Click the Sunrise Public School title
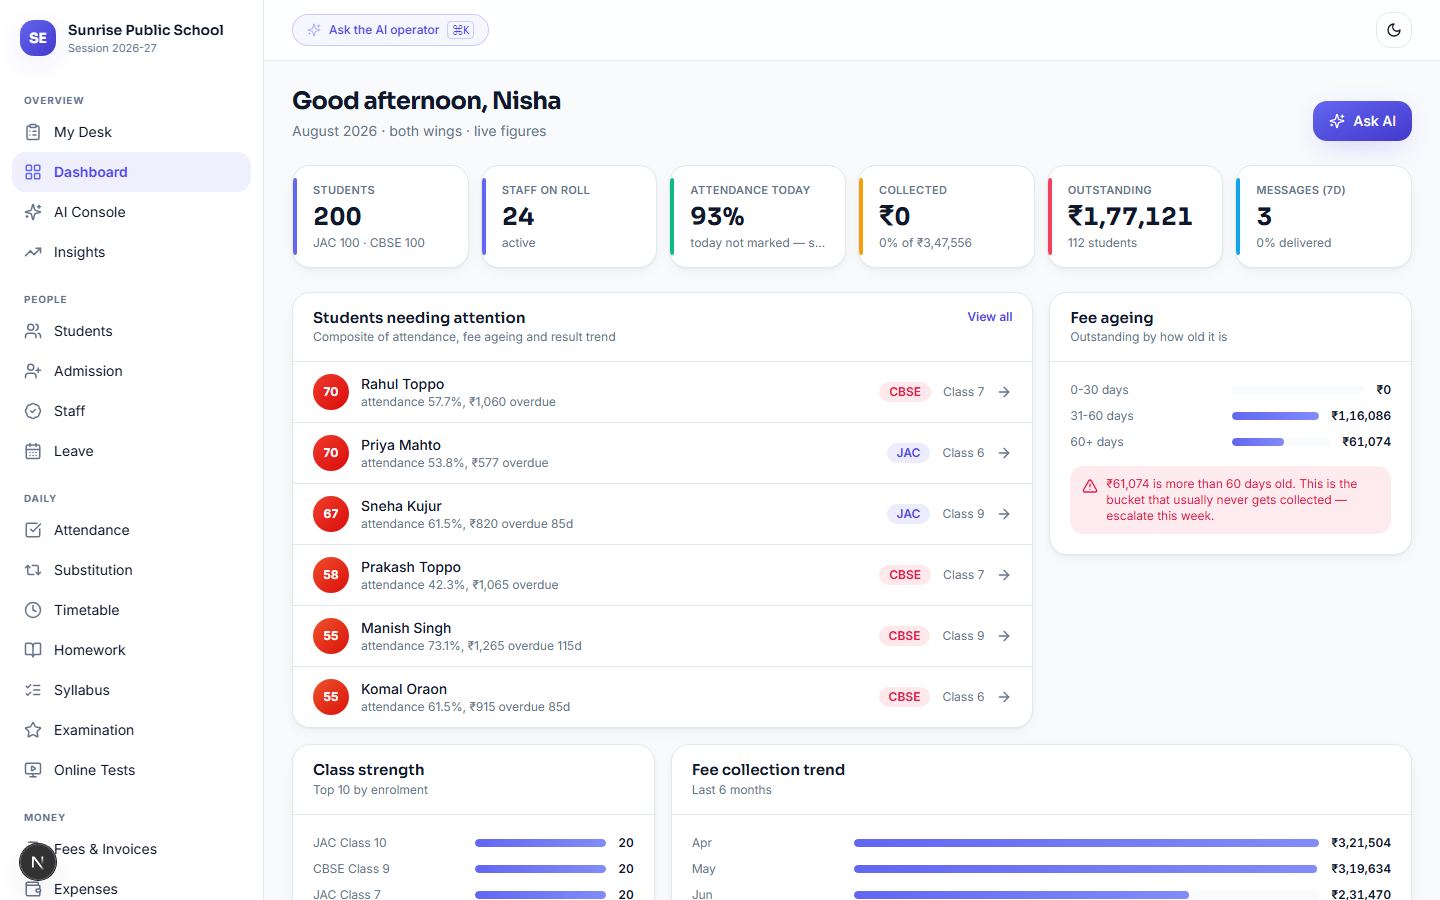This screenshot has width=1440, height=900. [146, 30]
